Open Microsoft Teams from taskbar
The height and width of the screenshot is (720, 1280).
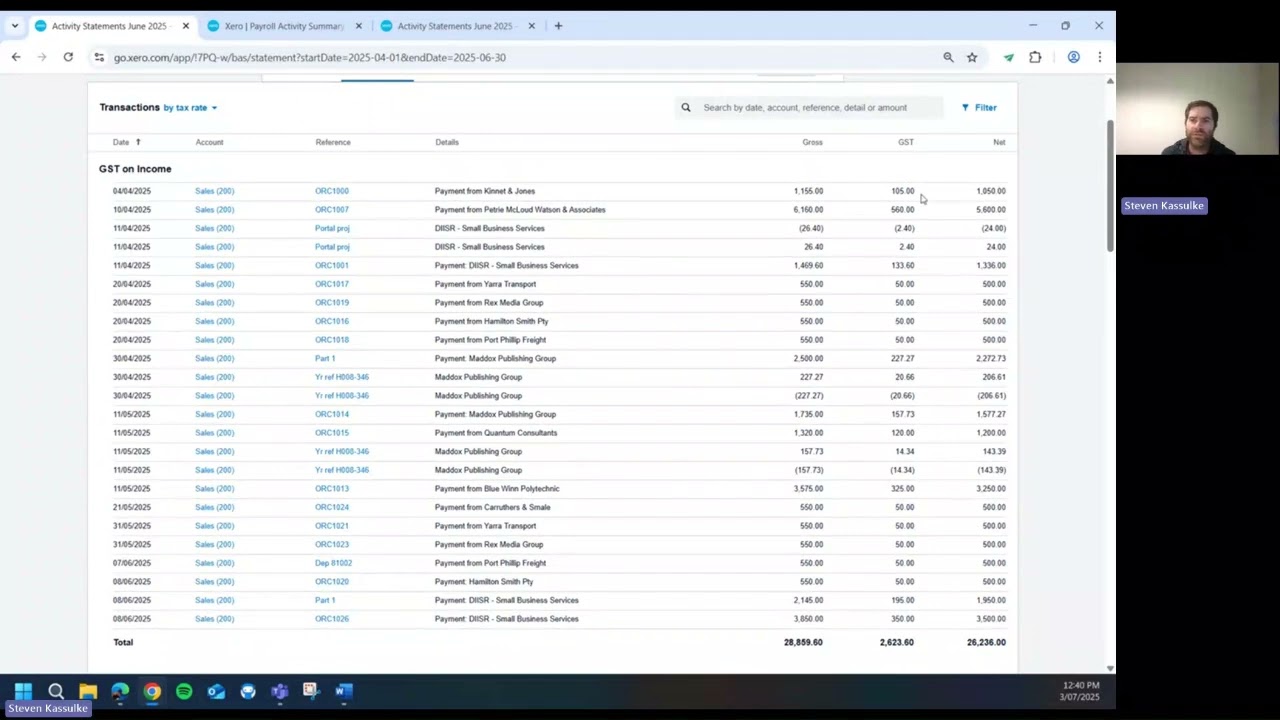click(x=280, y=691)
